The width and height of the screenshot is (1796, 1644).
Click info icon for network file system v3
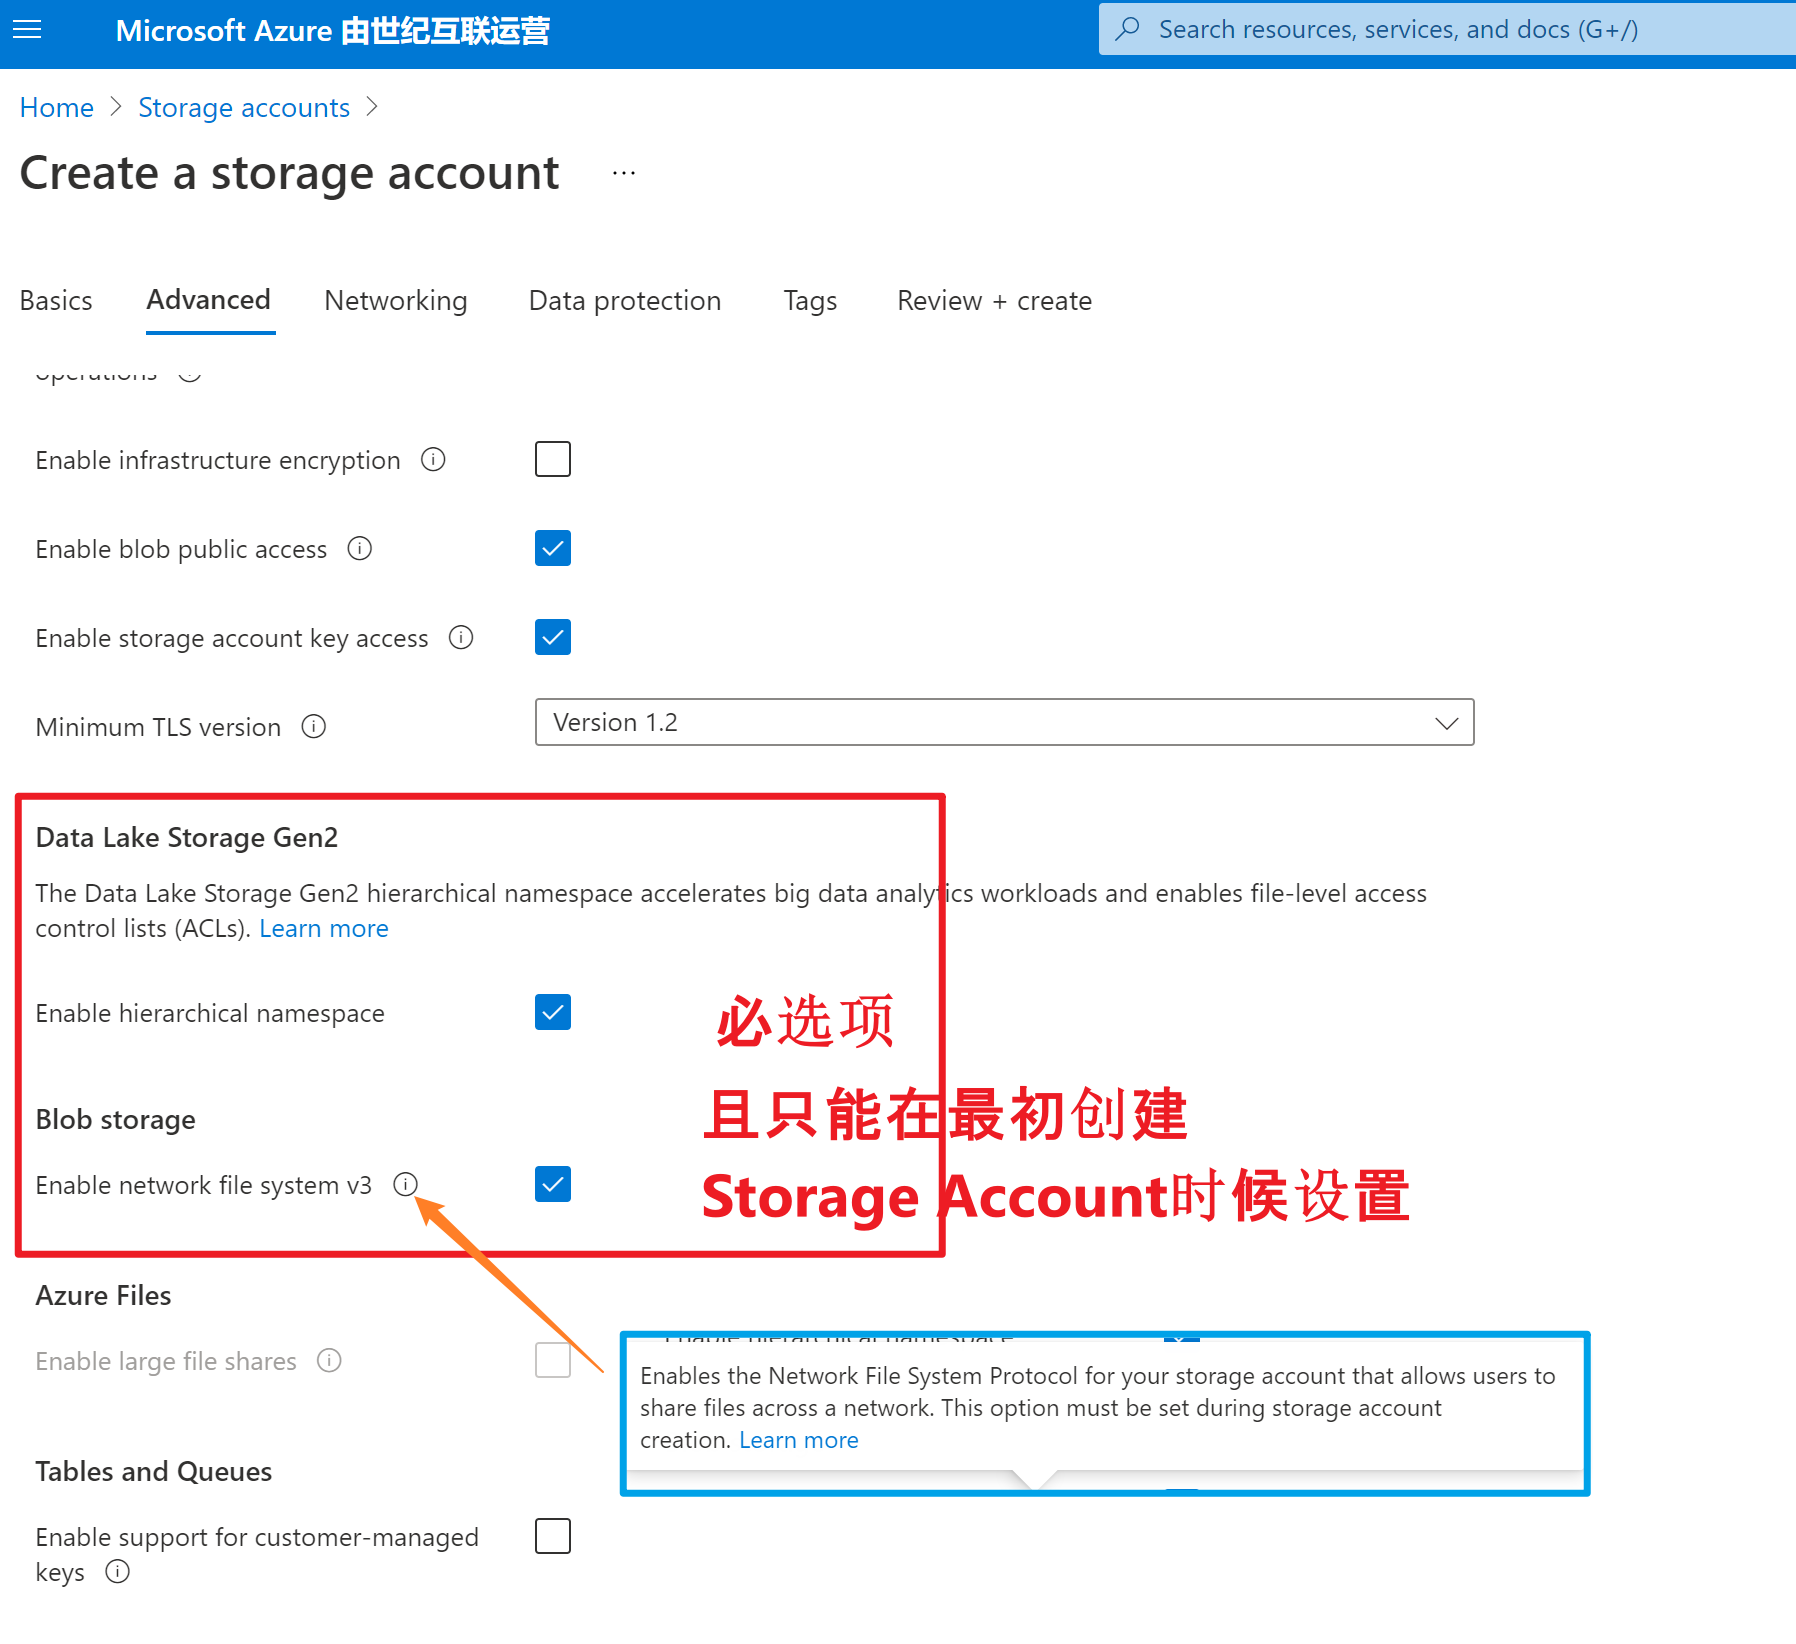tap(405, 1185)
